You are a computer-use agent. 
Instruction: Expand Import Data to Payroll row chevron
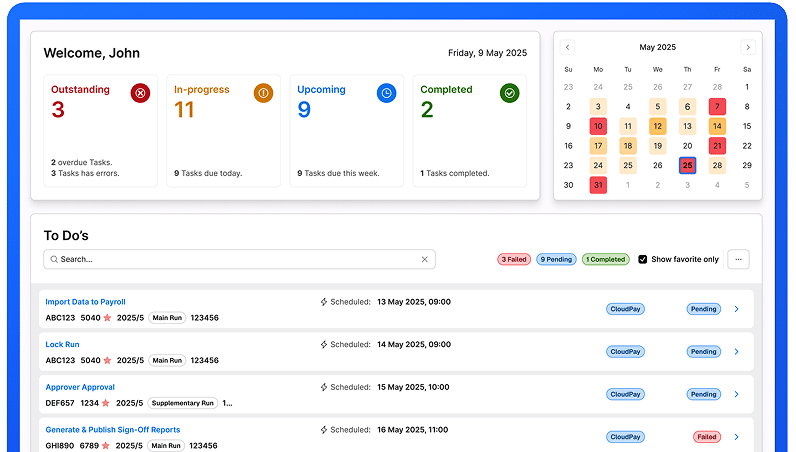click(737, 309)
